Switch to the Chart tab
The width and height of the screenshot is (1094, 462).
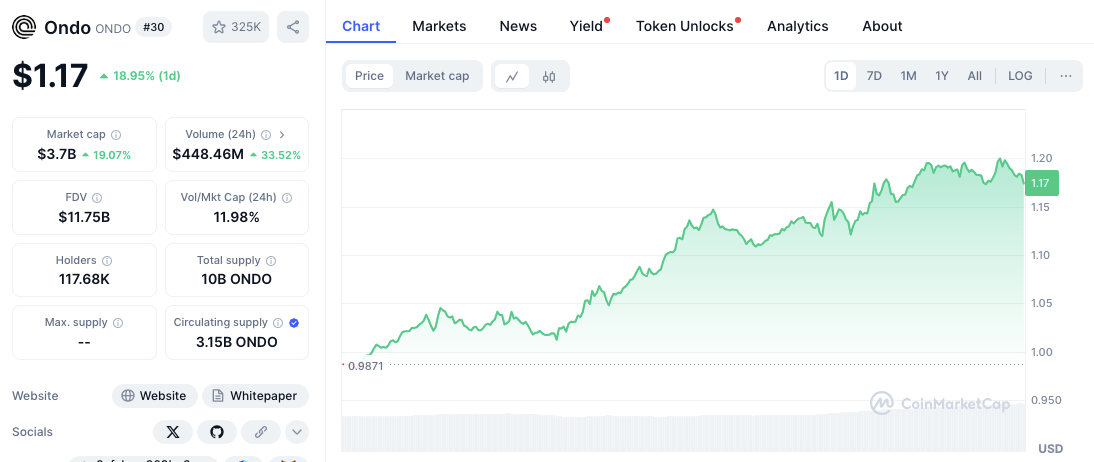click(361, 27)
